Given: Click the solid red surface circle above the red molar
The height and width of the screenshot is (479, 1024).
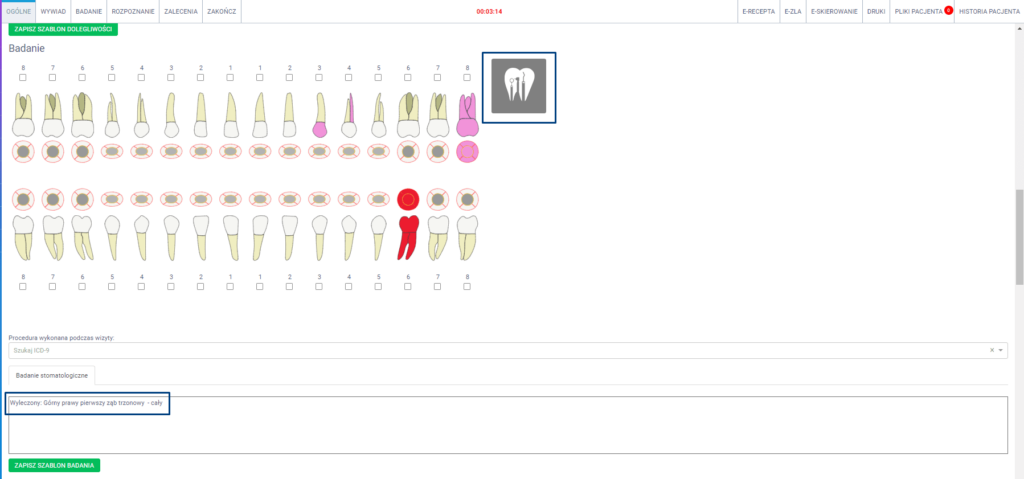Looking at the screenshot, I should tap(408, 199).
